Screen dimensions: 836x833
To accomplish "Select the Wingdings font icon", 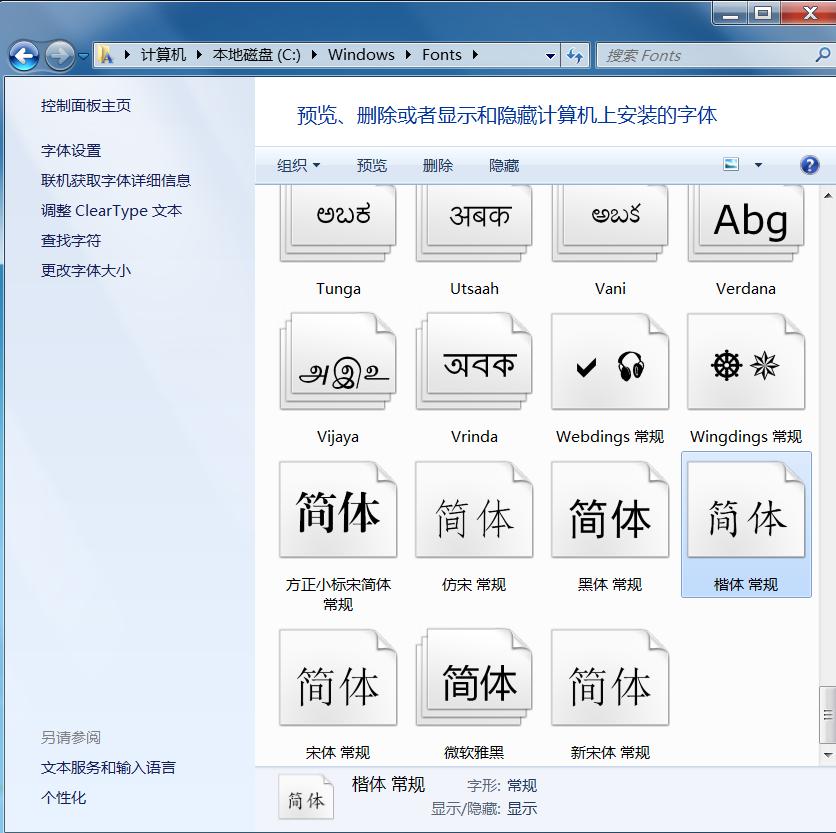I will click(746, 362).
